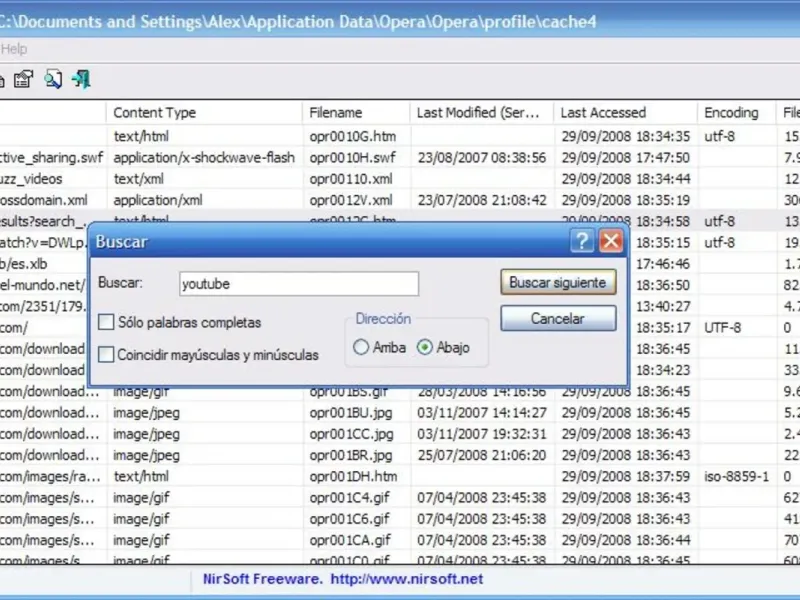Toggle Coincidir mayúsculas y minúsculas checkbox
The height and width of the screenshot is (600, 800).
pyautogui.click(x=106, y=354)
